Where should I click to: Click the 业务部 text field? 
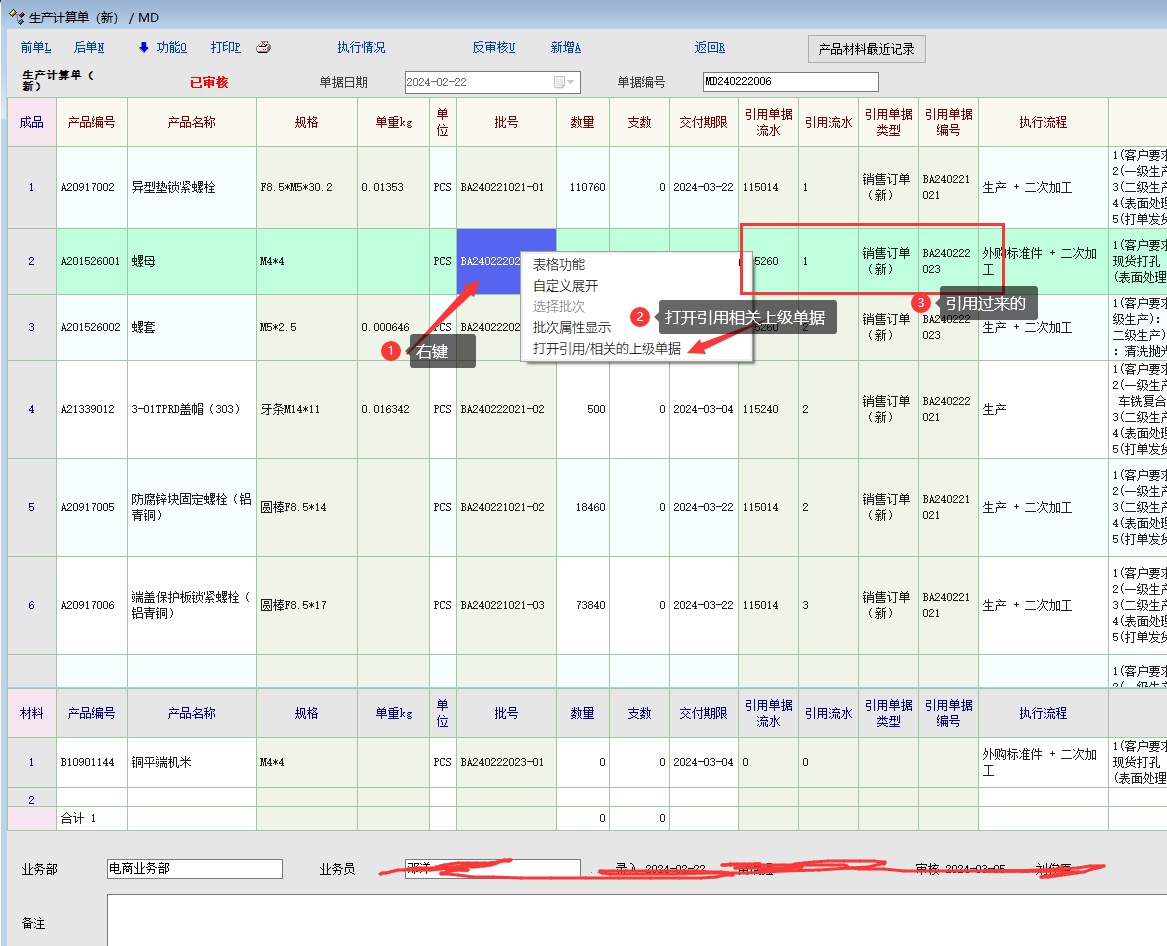pyautogui.click(x=194, y=869)
